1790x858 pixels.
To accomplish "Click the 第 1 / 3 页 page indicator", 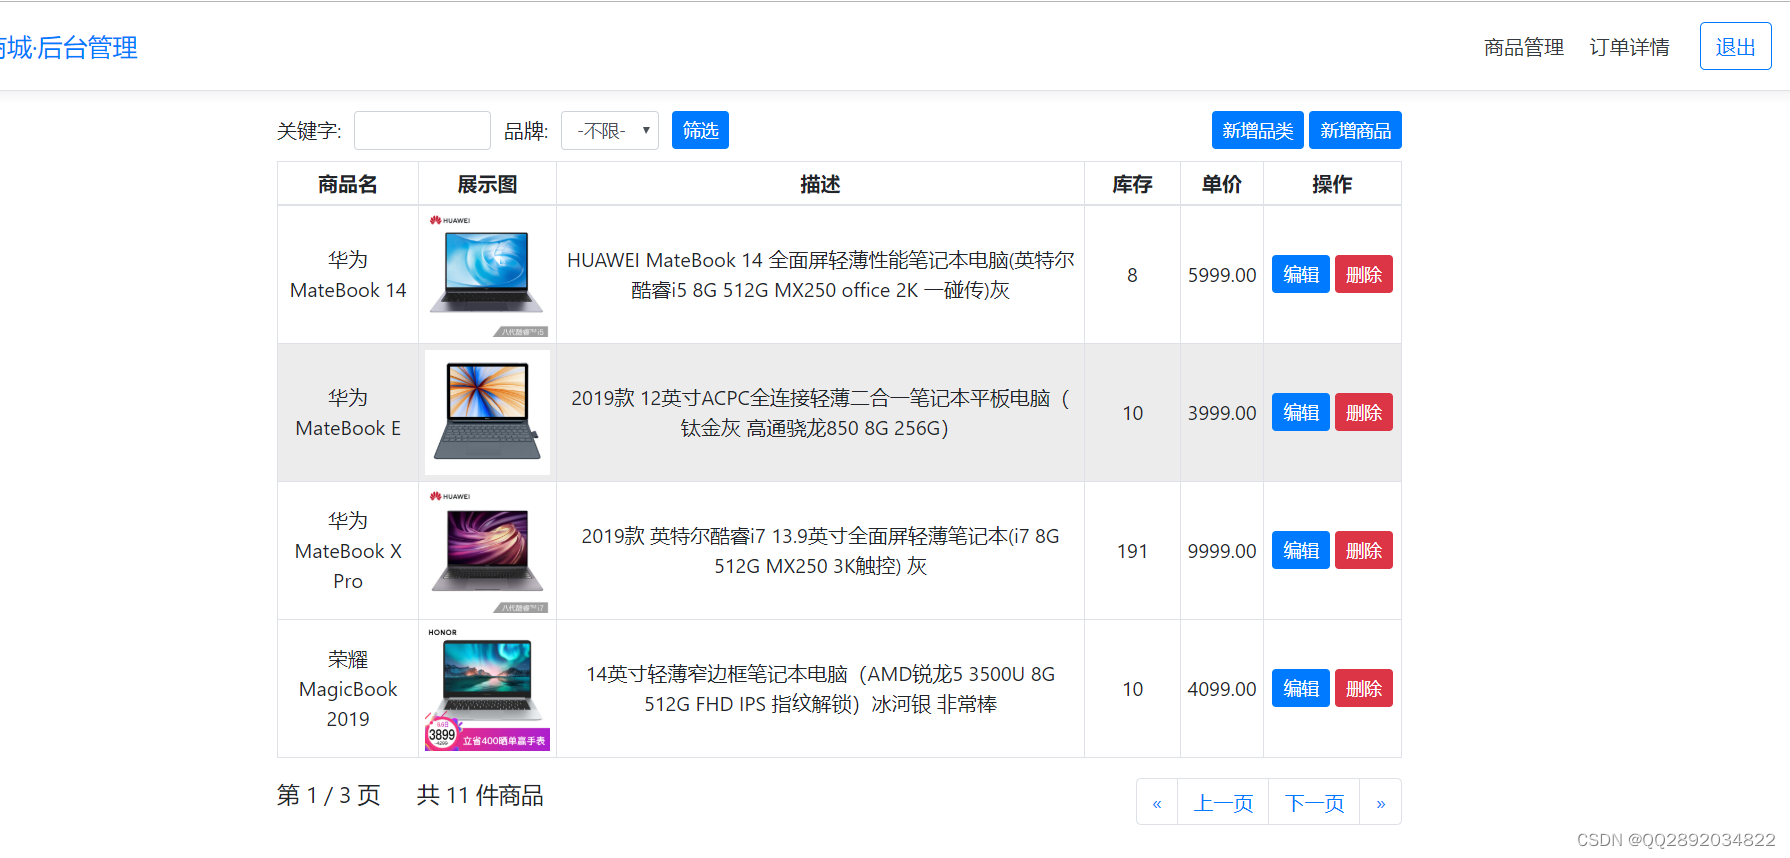I will (x=328, y=795).
